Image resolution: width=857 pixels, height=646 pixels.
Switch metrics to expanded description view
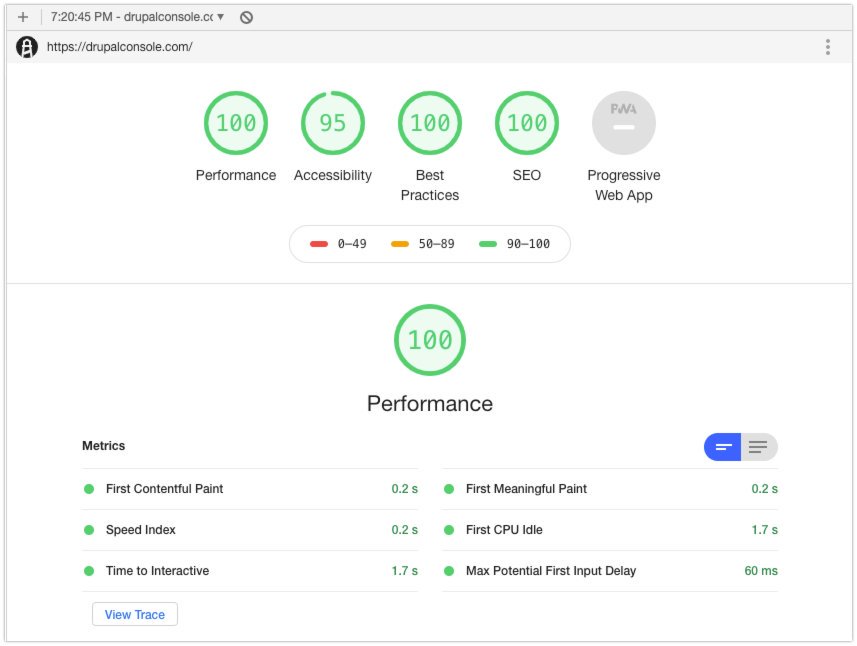(759, 447)
